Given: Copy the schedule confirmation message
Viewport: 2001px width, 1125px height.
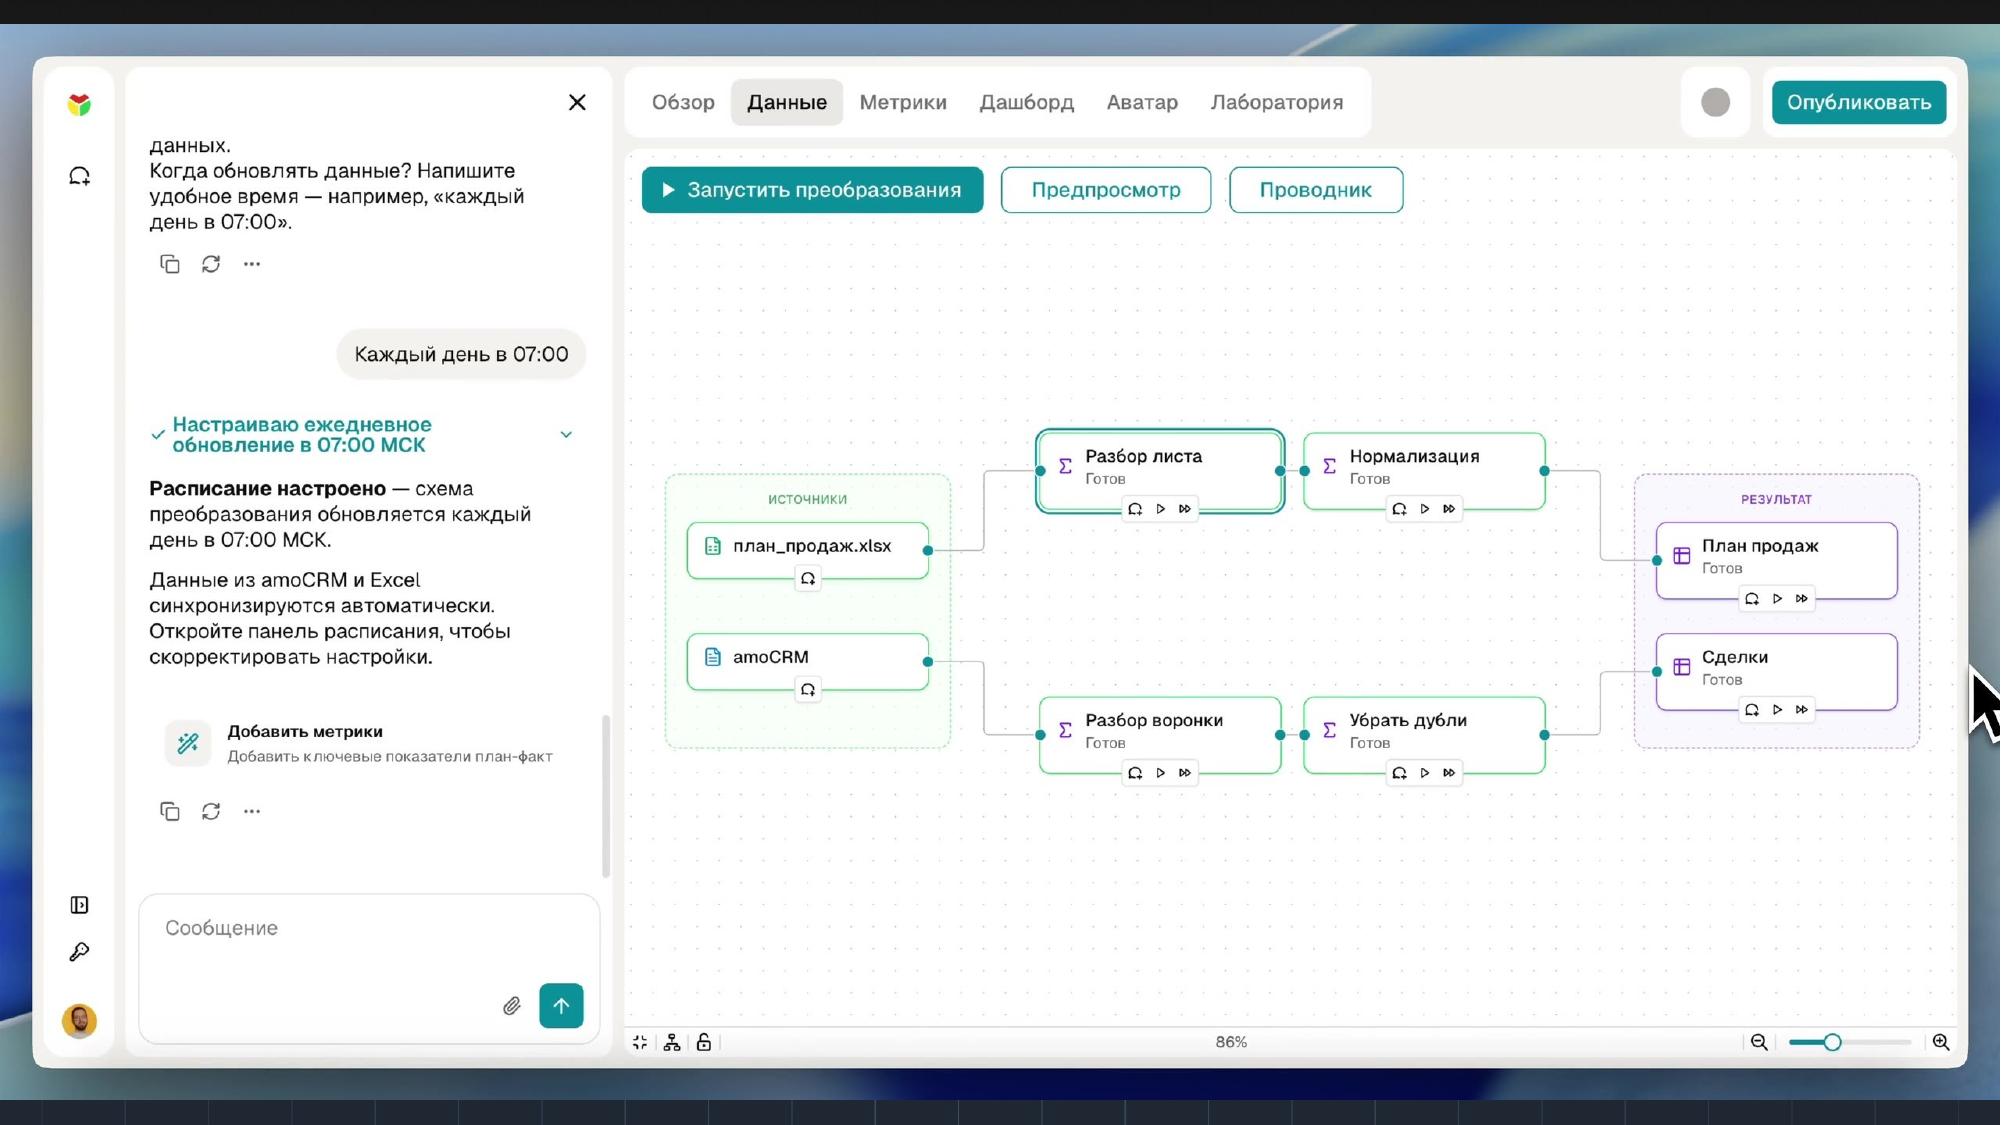Looking at the screenshot, I should pyautogui.click(x=170, y=811).
